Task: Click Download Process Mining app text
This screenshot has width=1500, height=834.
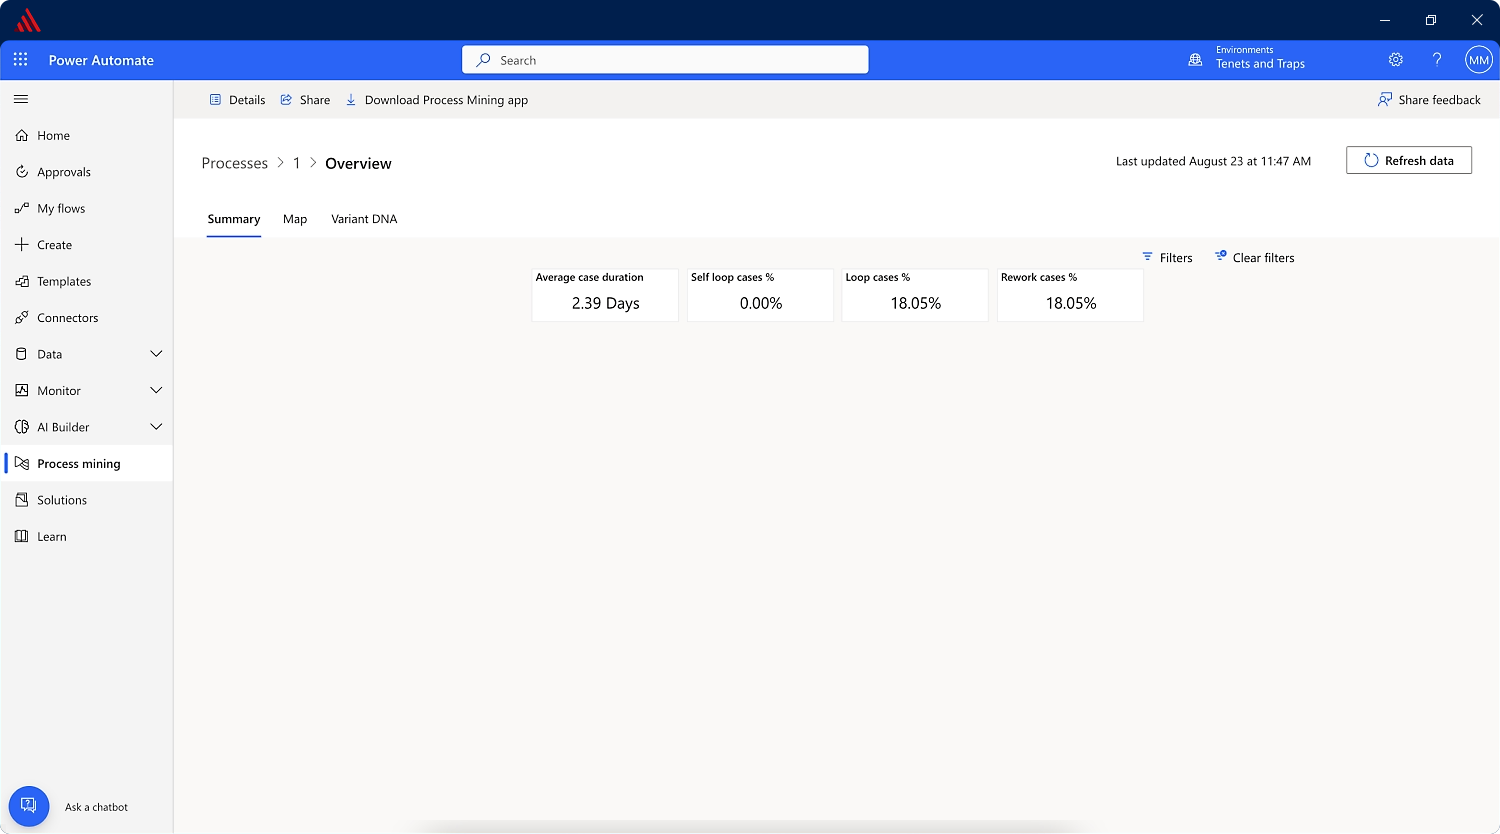Action: pos(446,100)
